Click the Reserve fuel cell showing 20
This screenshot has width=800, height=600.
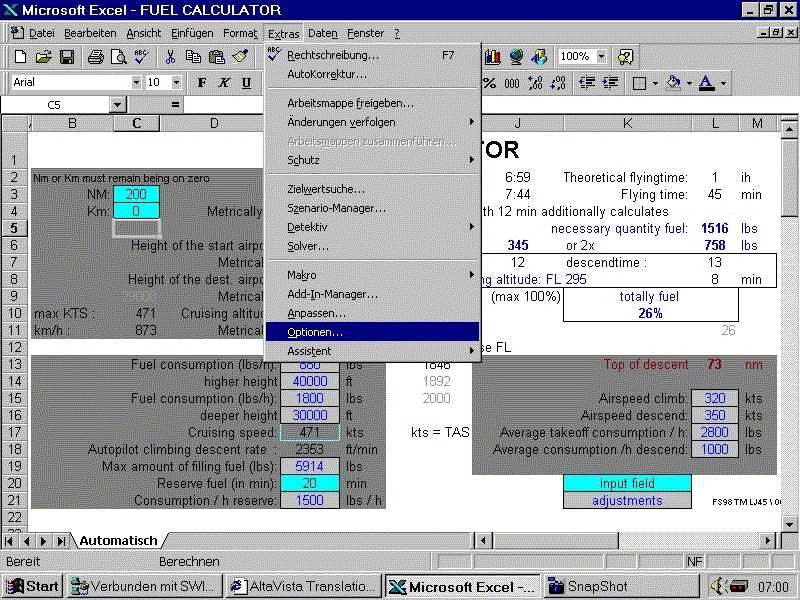point(310,484)
